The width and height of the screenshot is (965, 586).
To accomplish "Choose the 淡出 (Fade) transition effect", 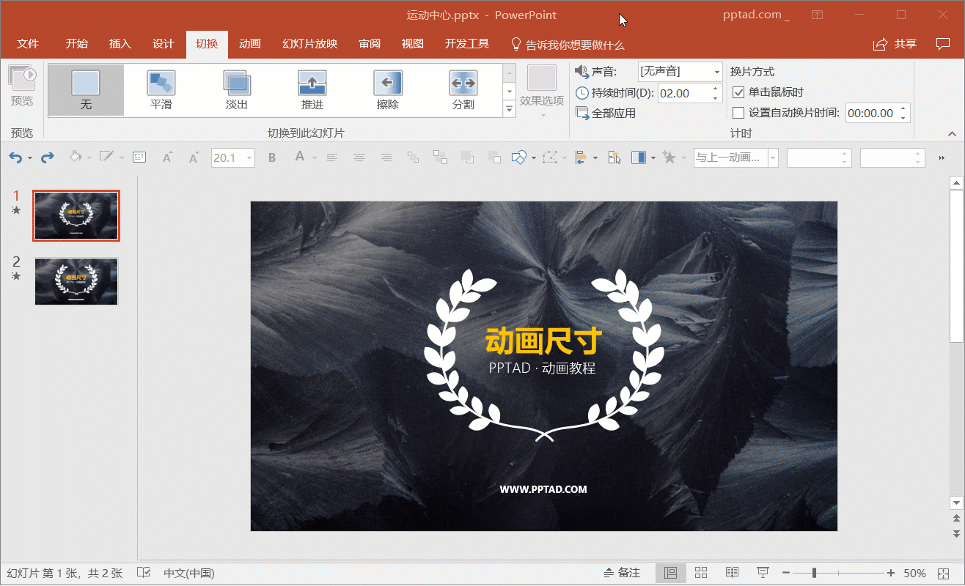I will tap(237, 88).
